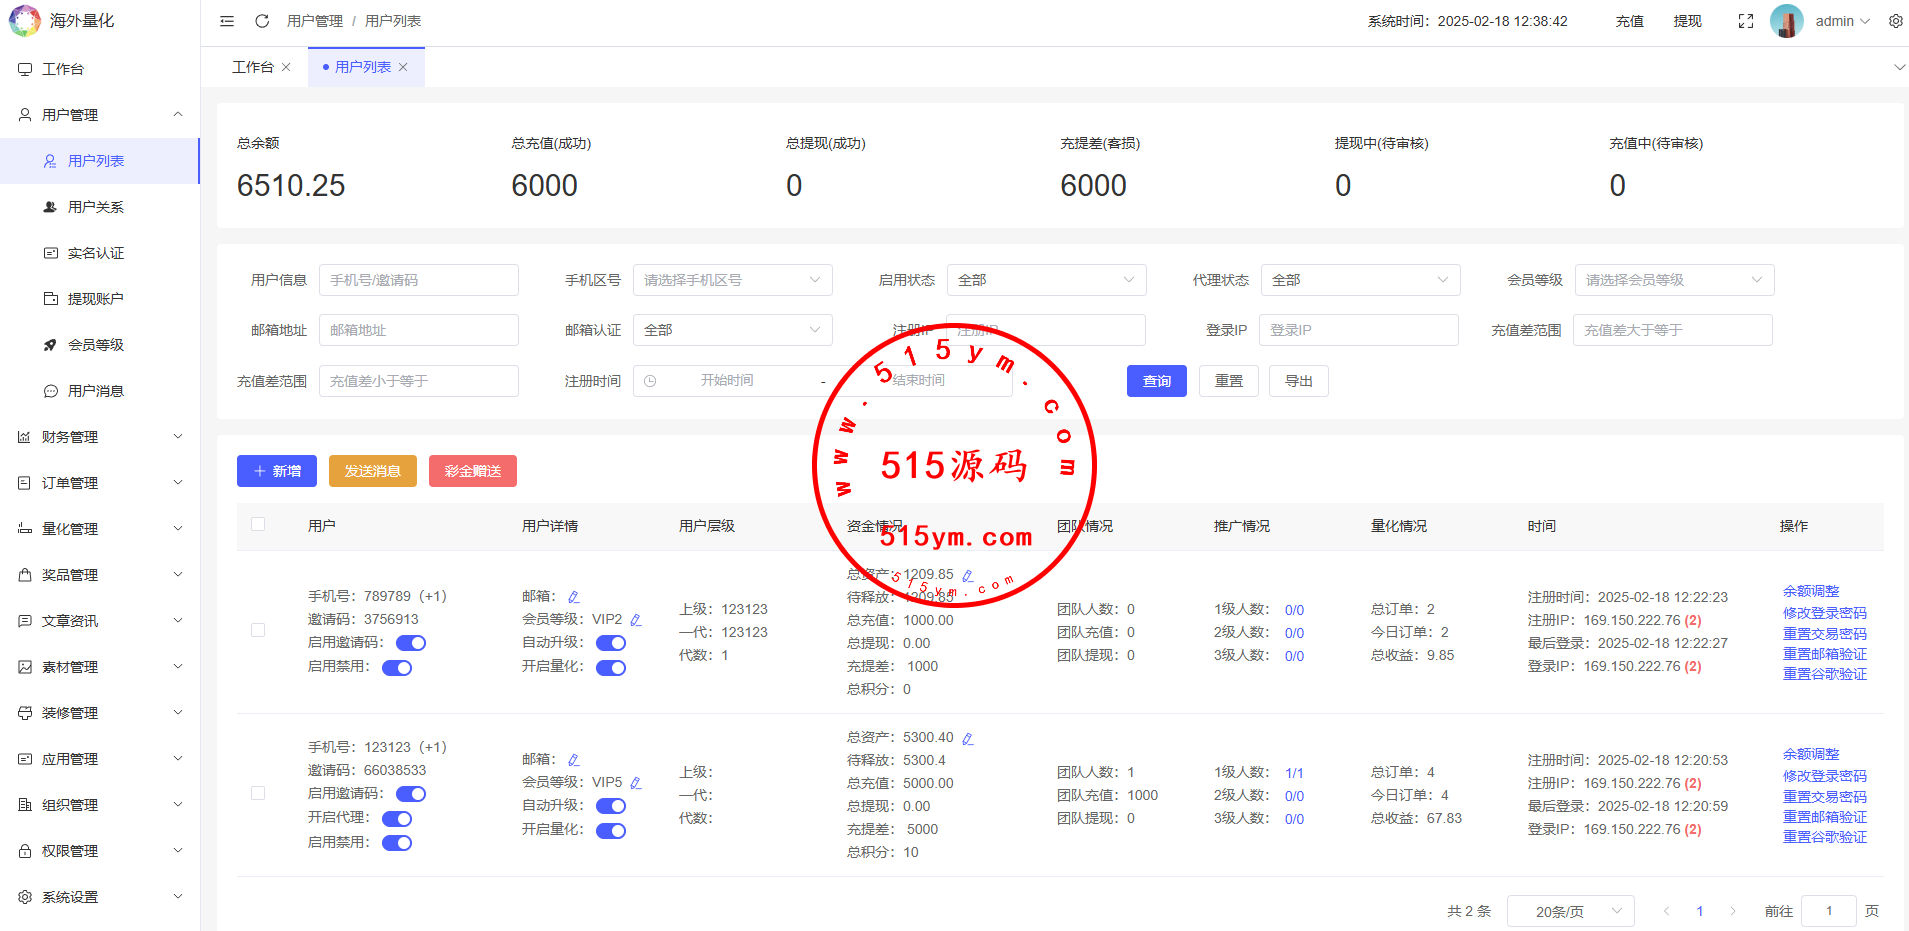The image size is (1909, 931).
Task: Click the 邮箱地址 input field
Action: click(418, 330)
